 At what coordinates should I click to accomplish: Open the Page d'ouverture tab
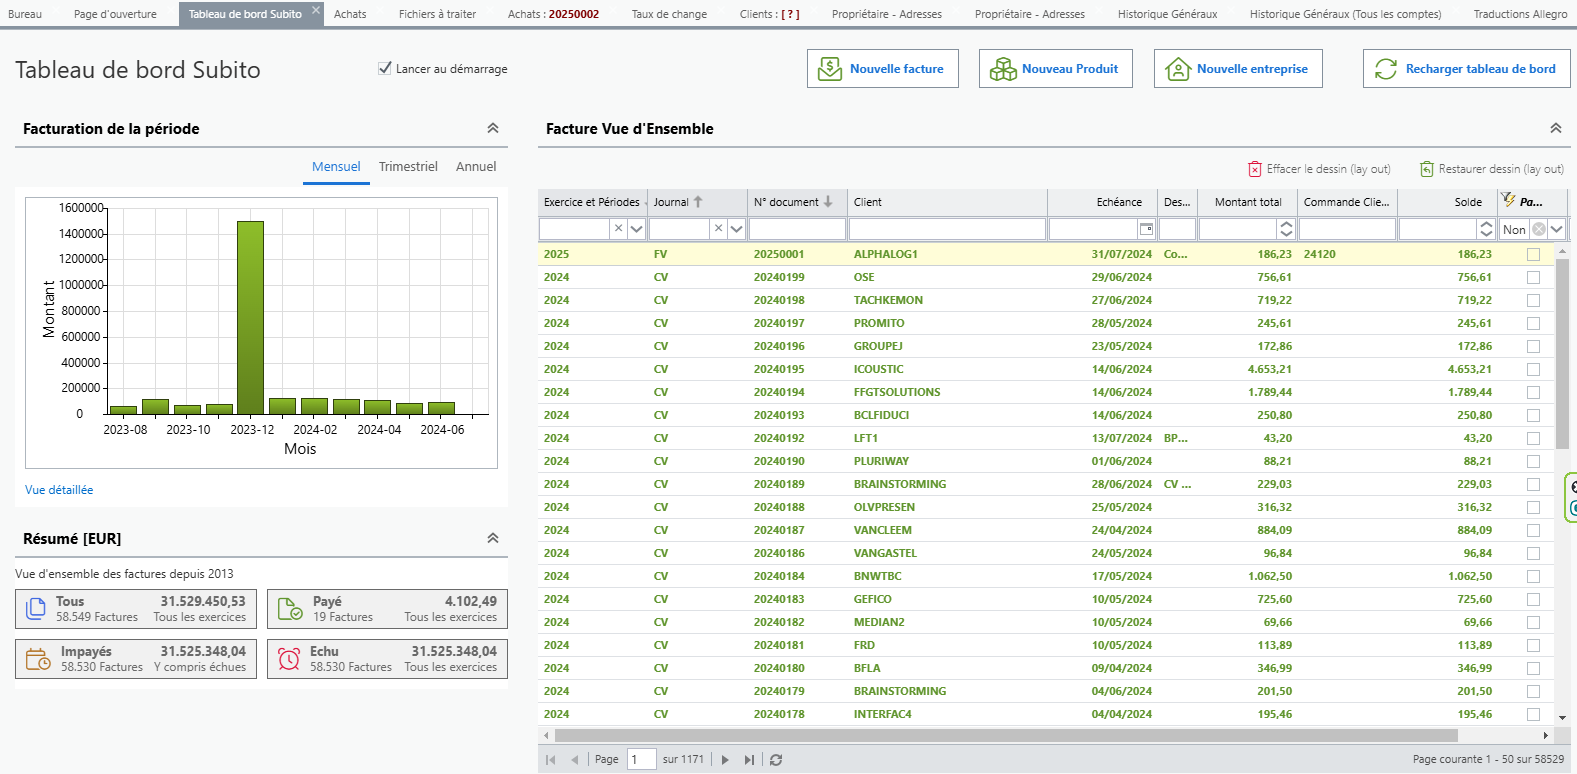(x=115, y=14)
